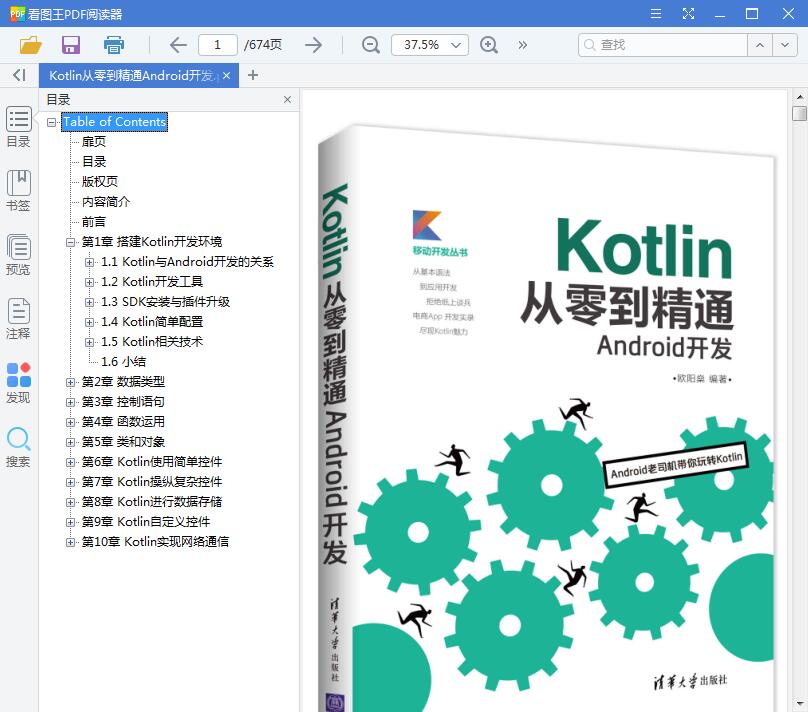
Task: Open the 发现 discover panel
Action: (18, 381)
